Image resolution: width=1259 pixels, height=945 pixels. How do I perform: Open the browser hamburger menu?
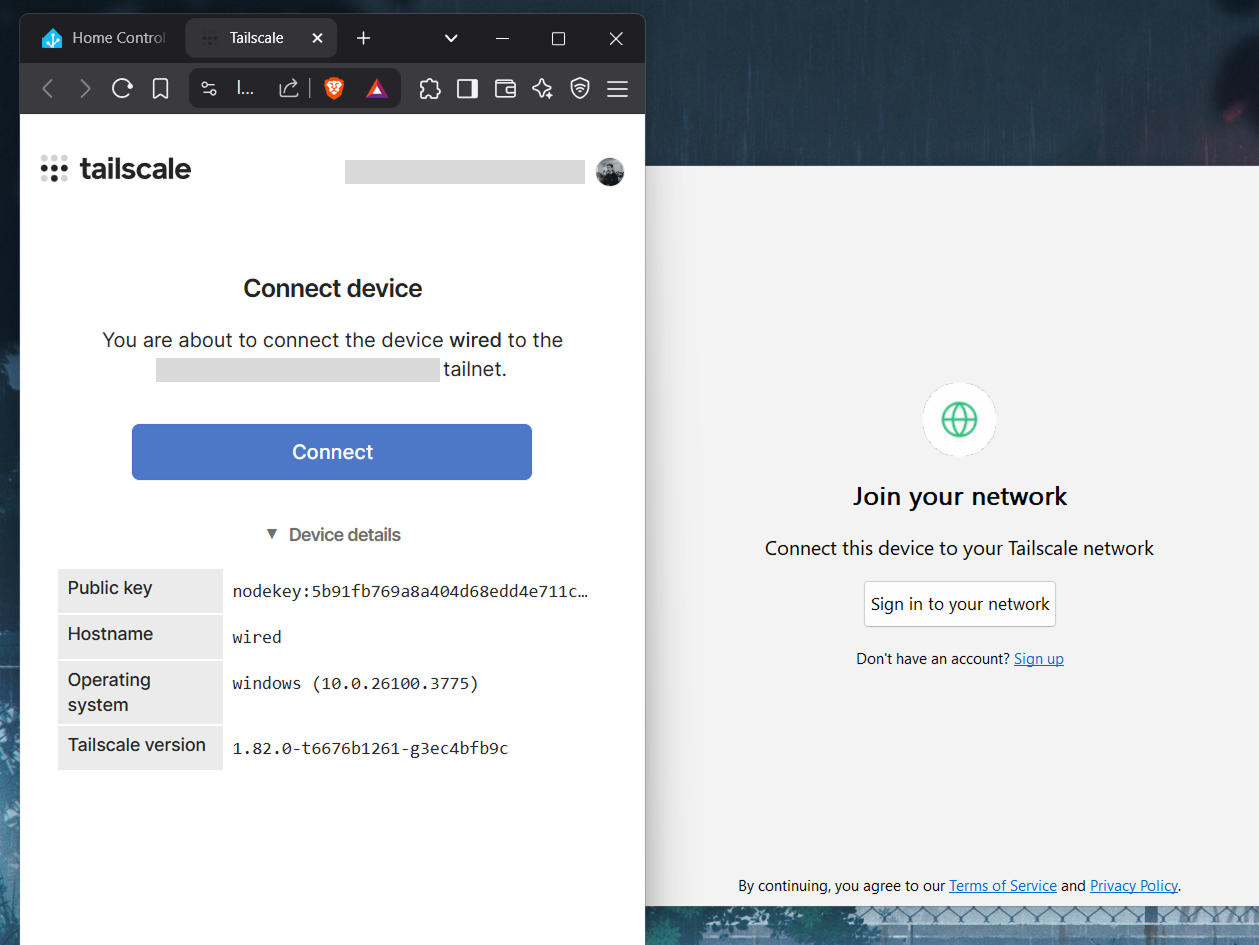(x=617, y=89)
